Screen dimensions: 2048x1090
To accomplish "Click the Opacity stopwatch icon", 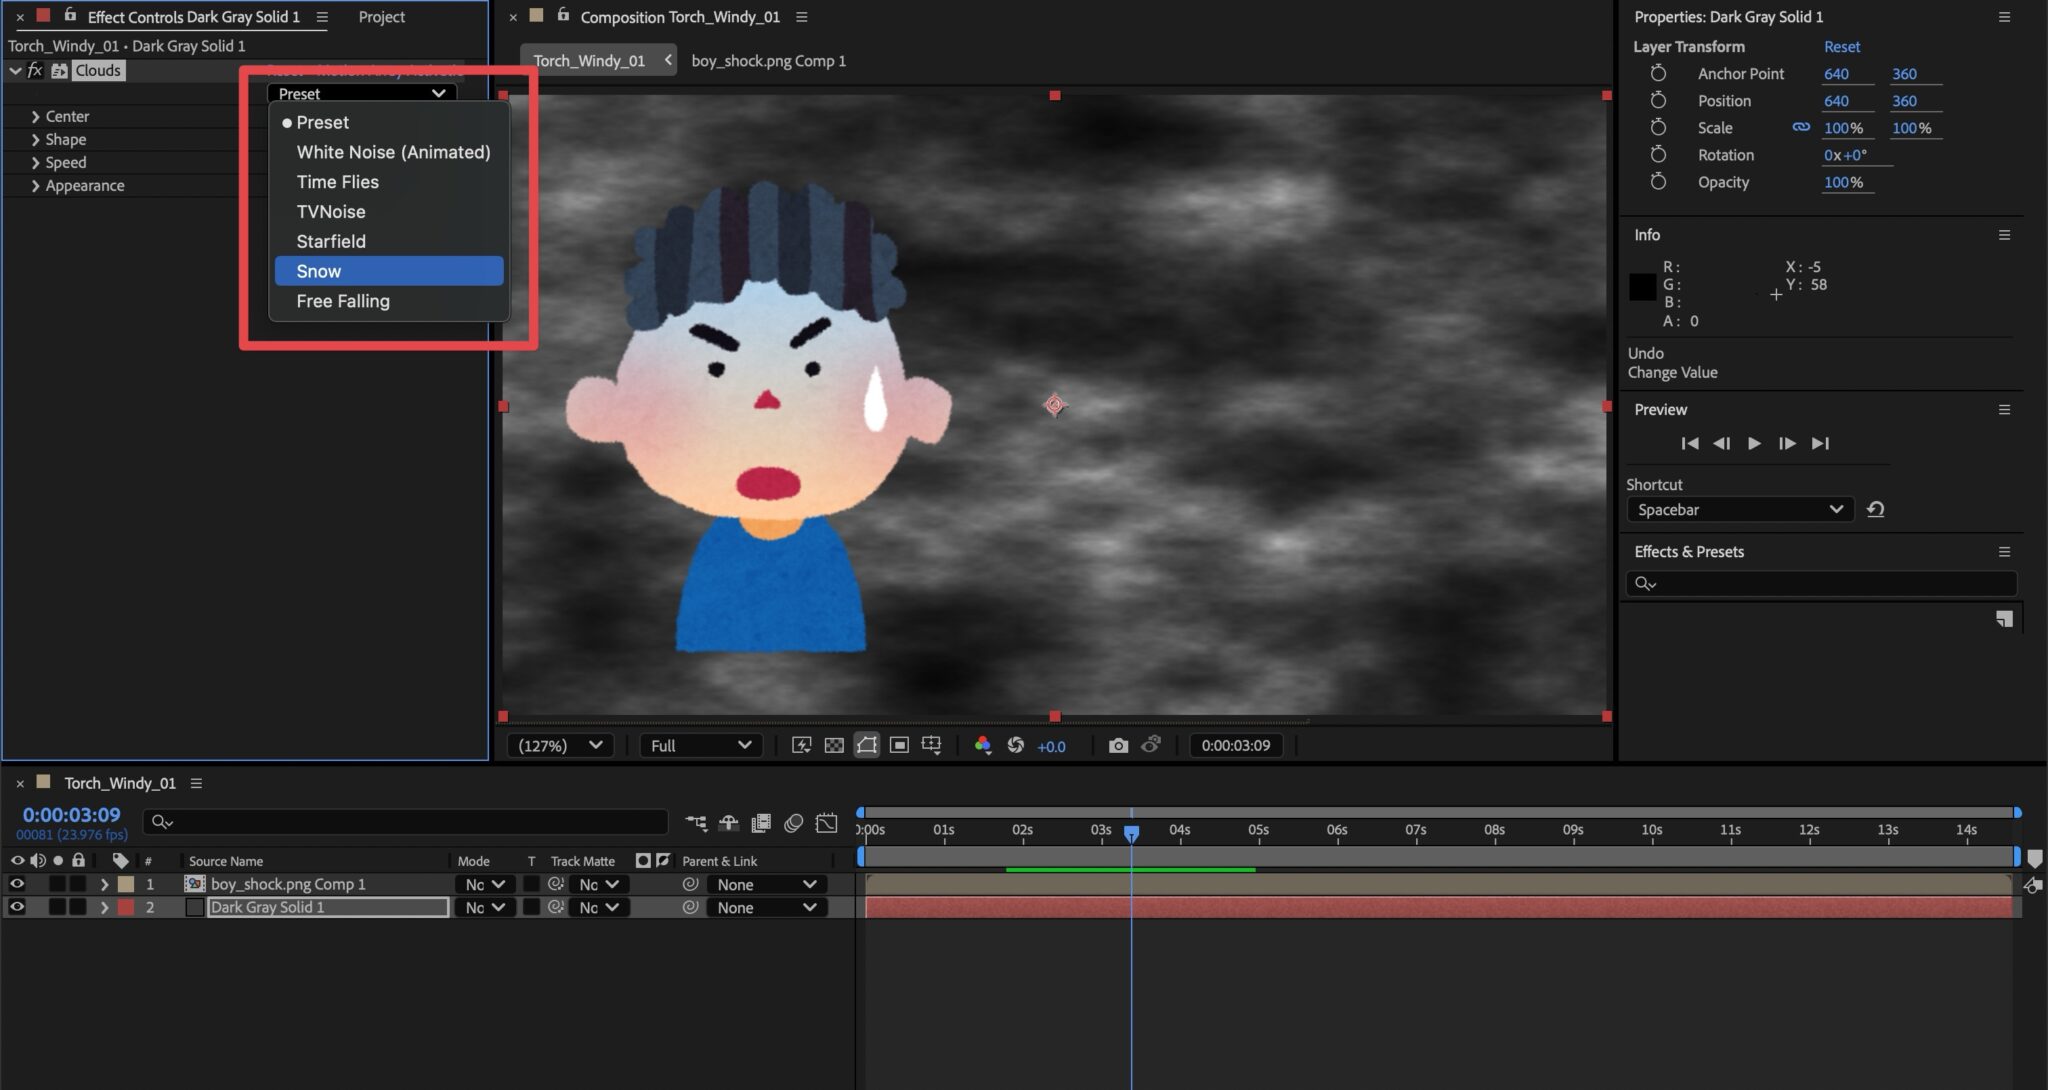I will point(1658,182).
